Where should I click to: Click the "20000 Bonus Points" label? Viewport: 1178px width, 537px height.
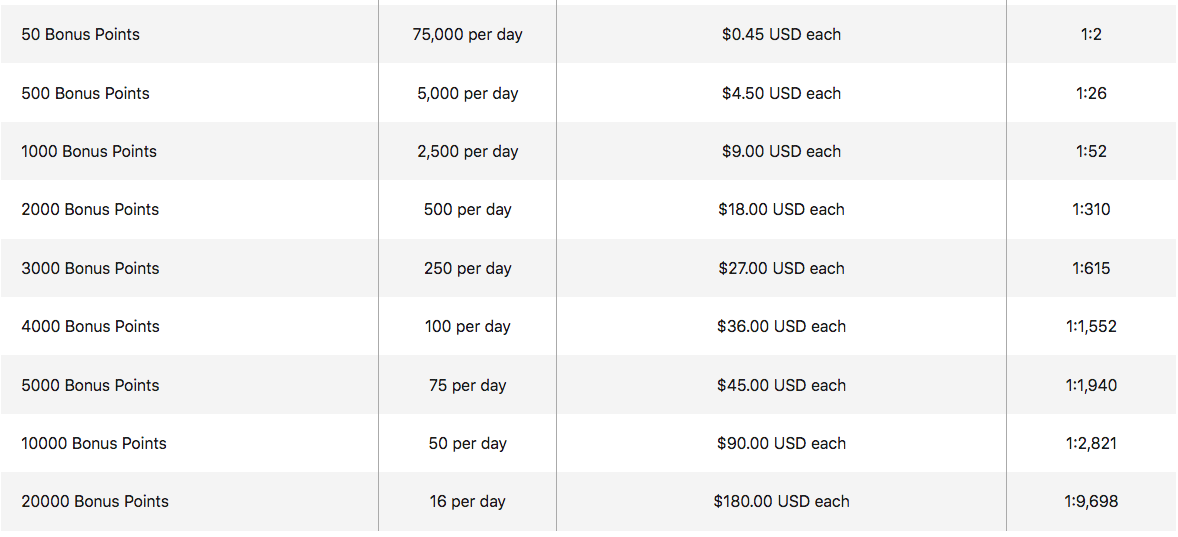(95, 501)
